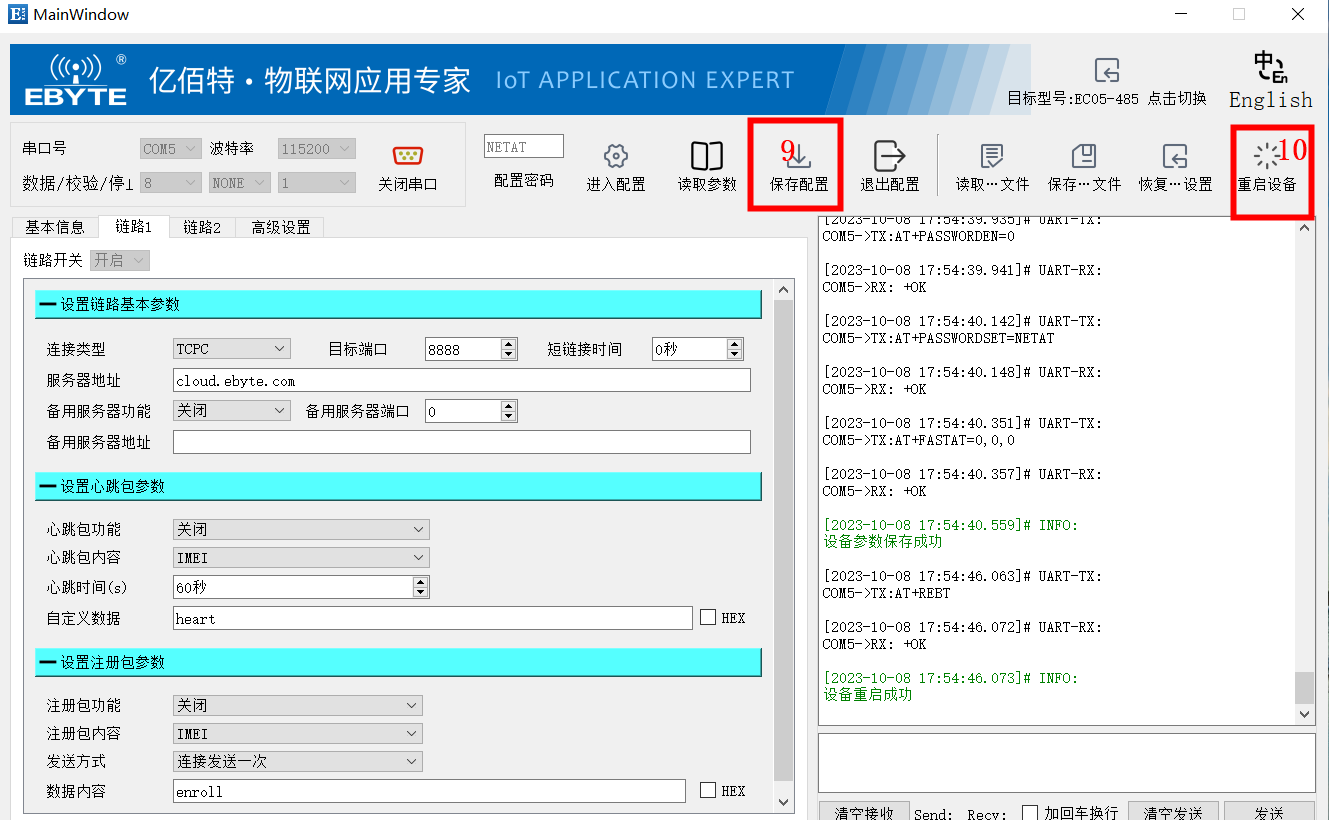Click the 退出配置 exit icon
Viewport: 1329px width, 820px height.
pos(889,157)
